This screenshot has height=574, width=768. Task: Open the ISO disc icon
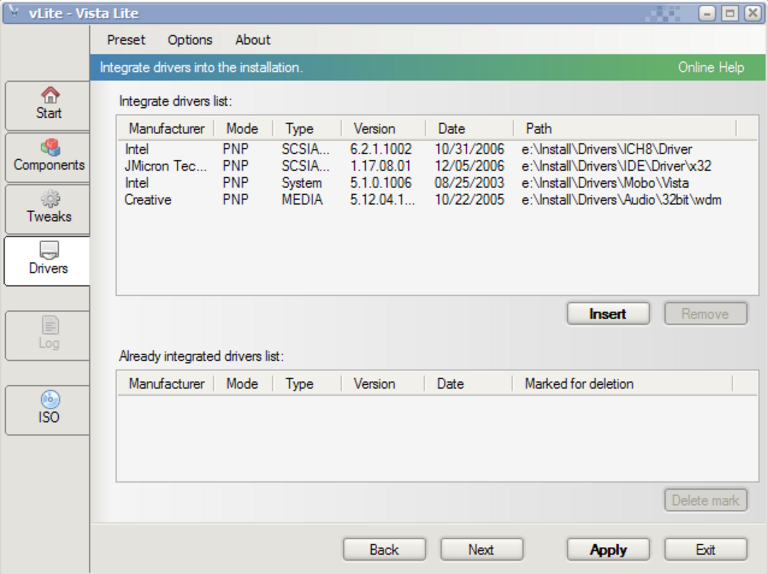(50, 399)
